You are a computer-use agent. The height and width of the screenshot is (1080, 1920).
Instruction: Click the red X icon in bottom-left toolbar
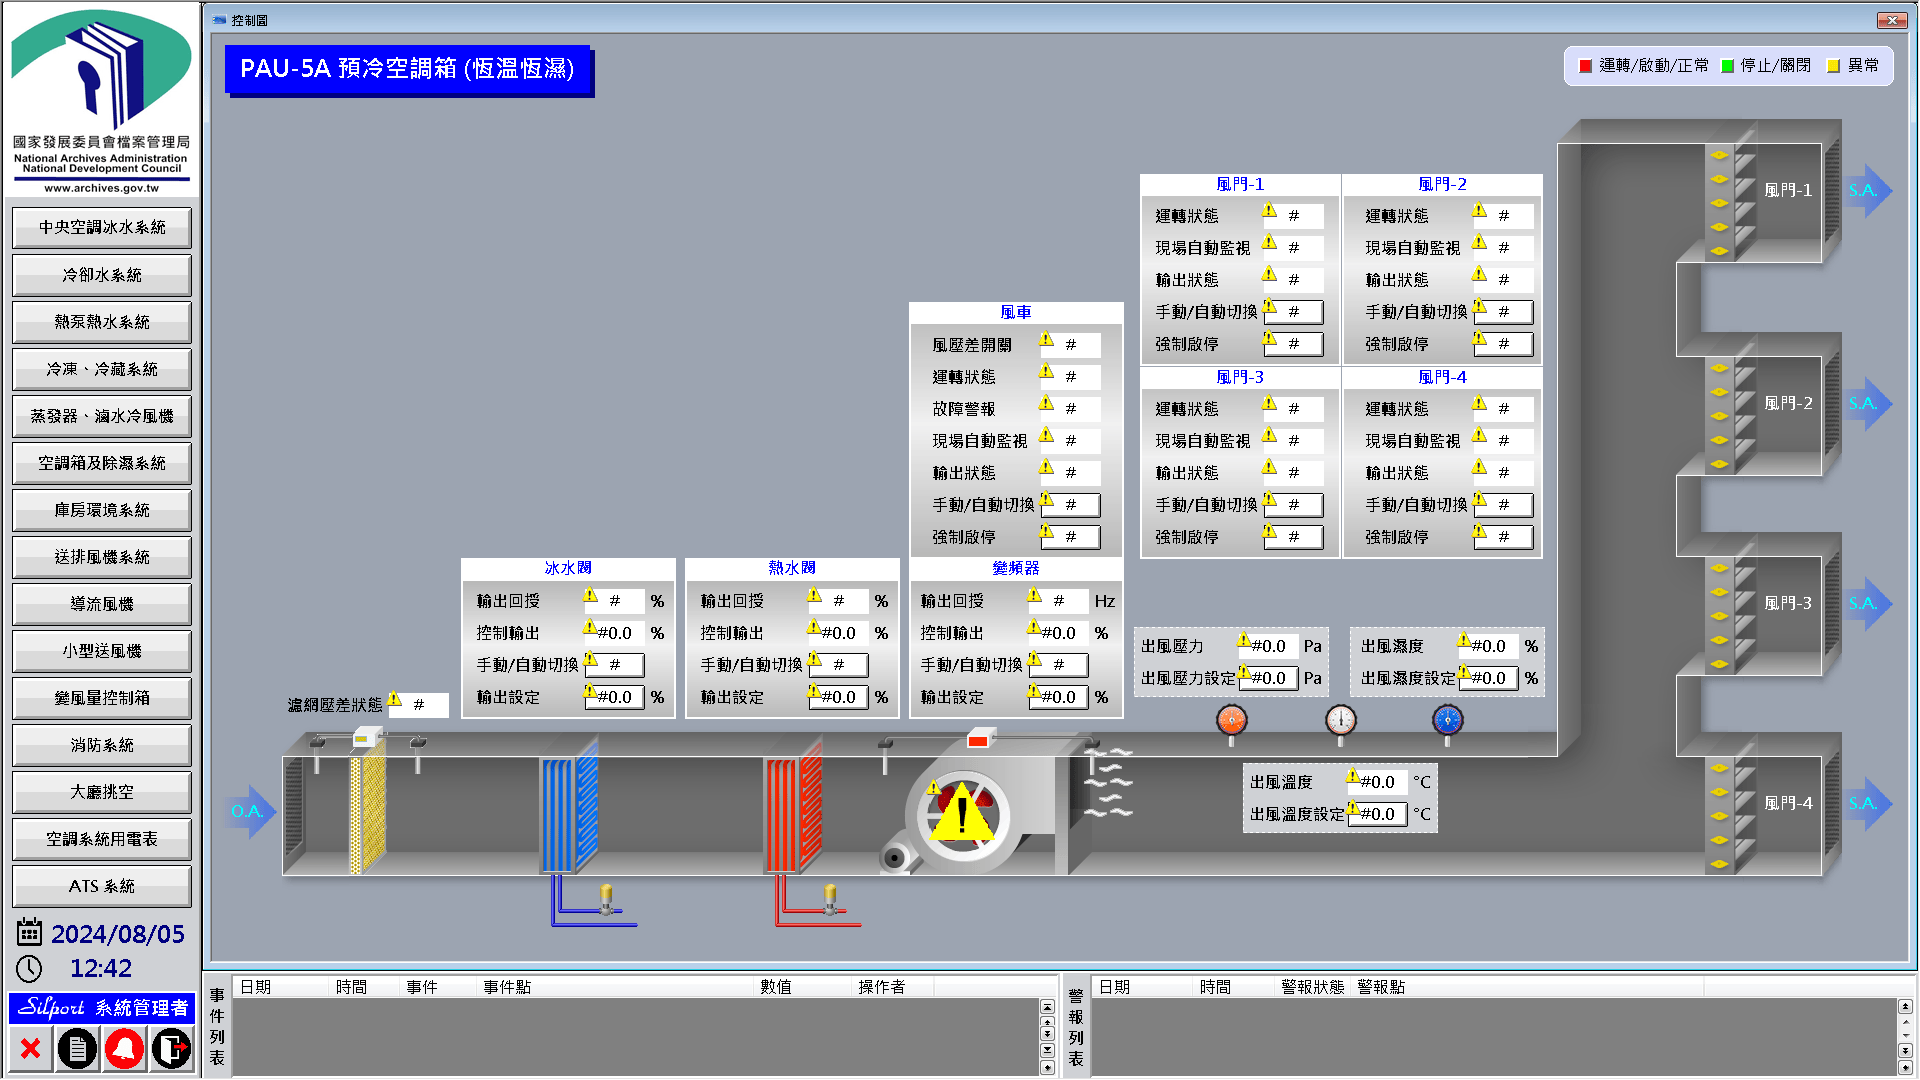click(x=31, y=1048)
